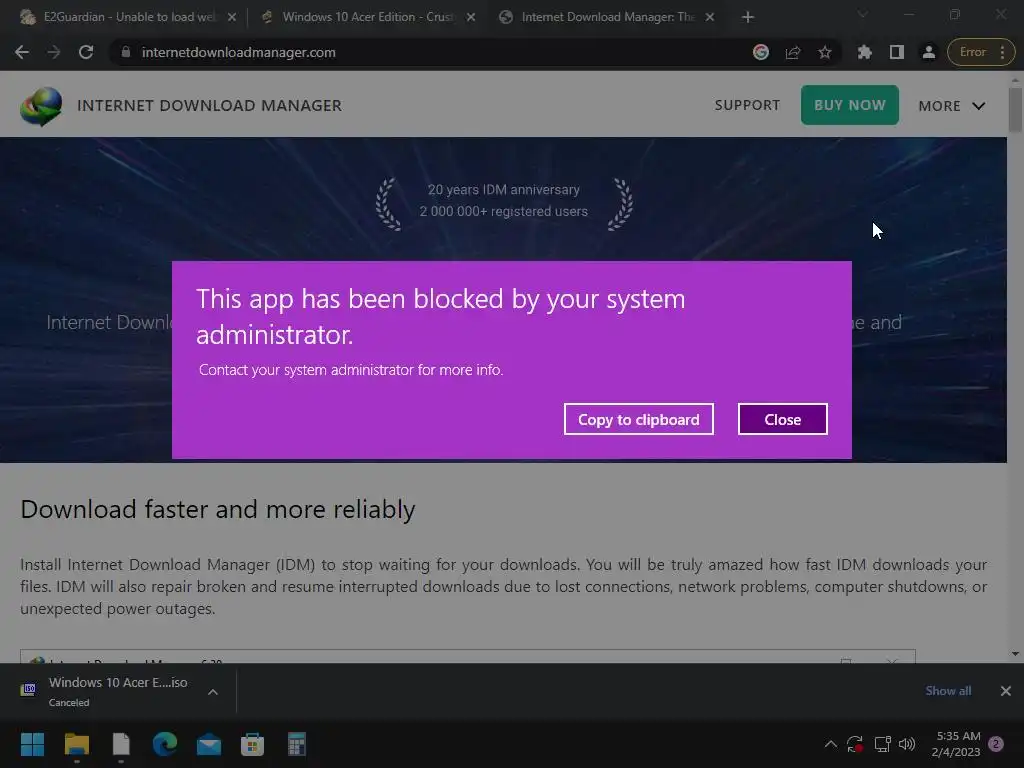
Task: Close the blocked app dialog
Action: [x=782, y=419]
